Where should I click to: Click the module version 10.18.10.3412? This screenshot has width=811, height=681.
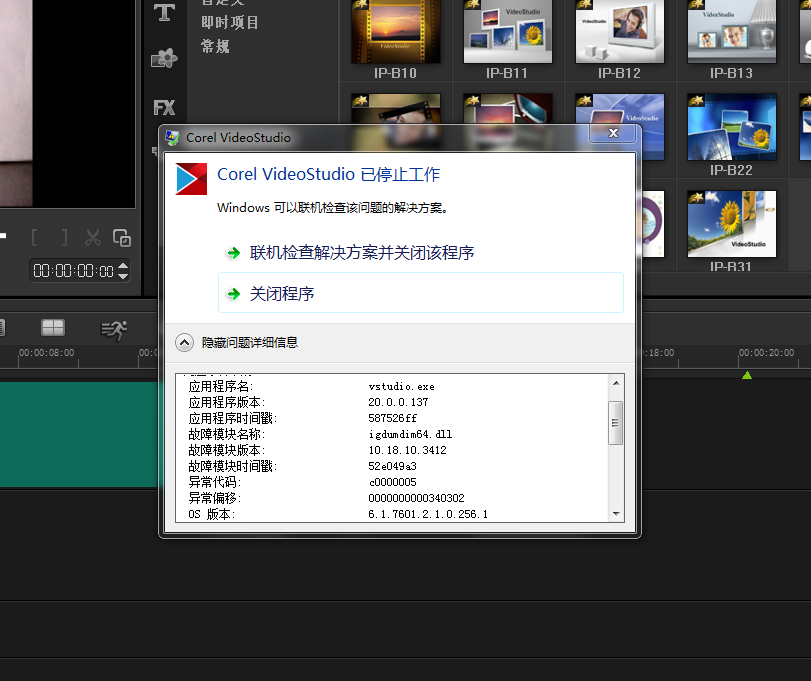tap(407, 450)
